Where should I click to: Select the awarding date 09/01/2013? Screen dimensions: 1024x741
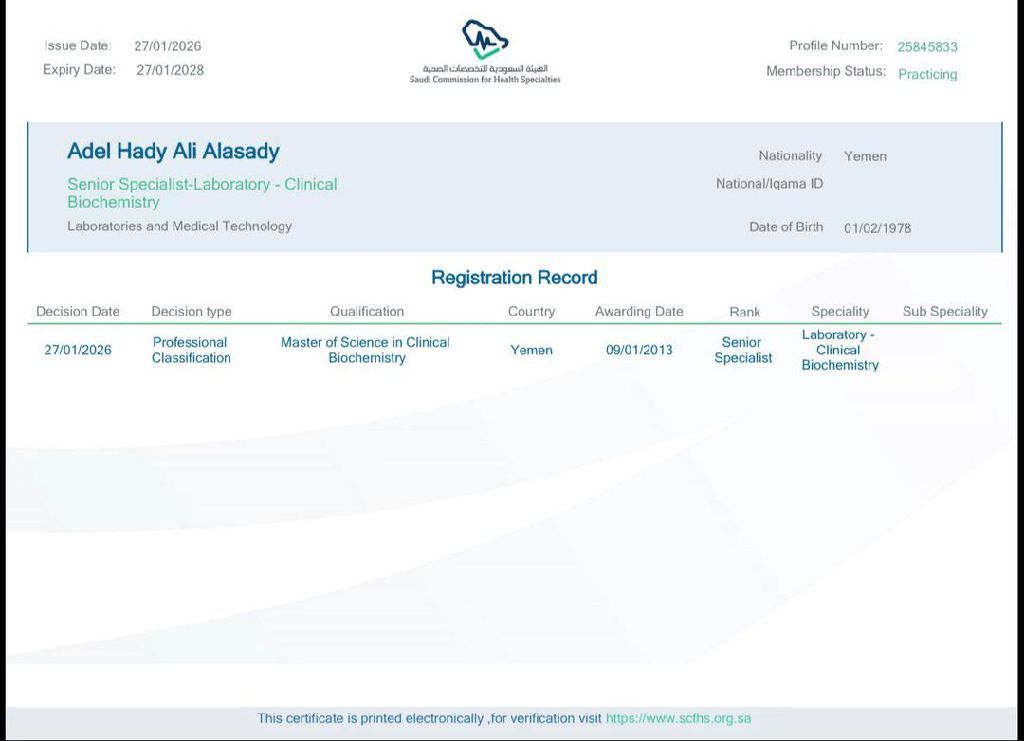pyautogui.click(x=639, y=350)
